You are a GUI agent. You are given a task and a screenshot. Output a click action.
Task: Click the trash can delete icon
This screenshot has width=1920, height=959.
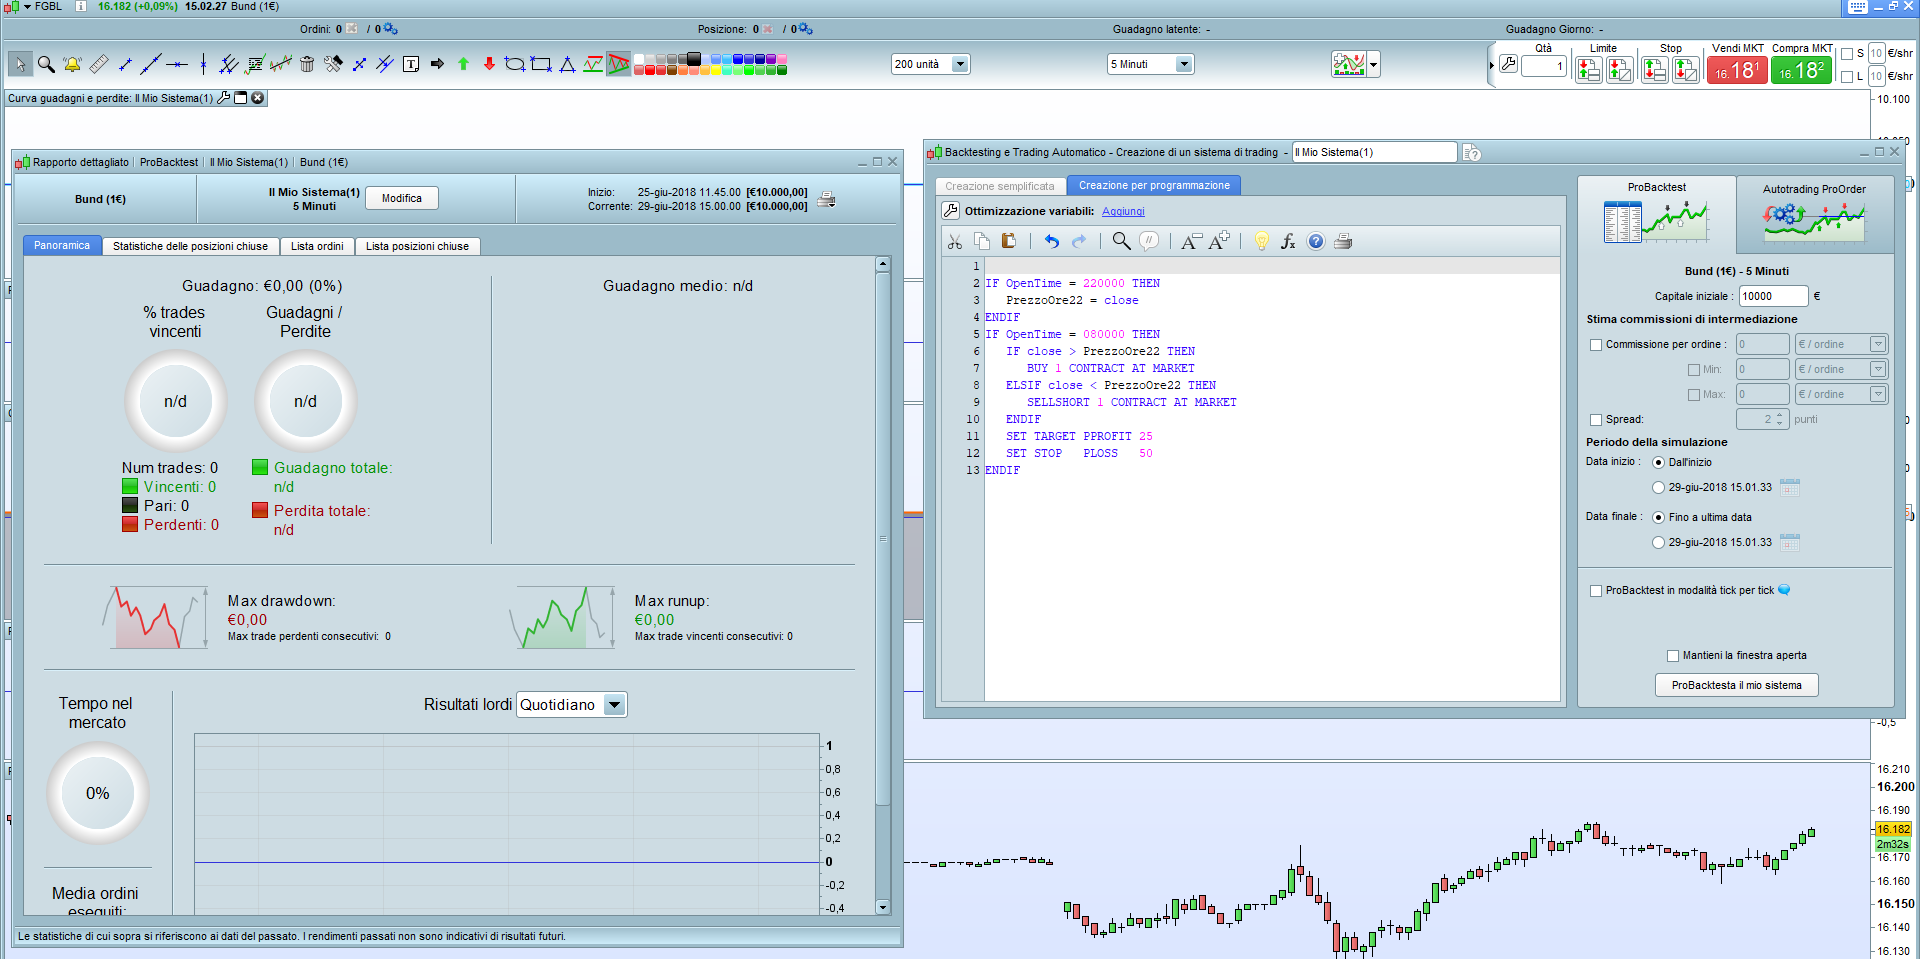(x=307, y=65)
